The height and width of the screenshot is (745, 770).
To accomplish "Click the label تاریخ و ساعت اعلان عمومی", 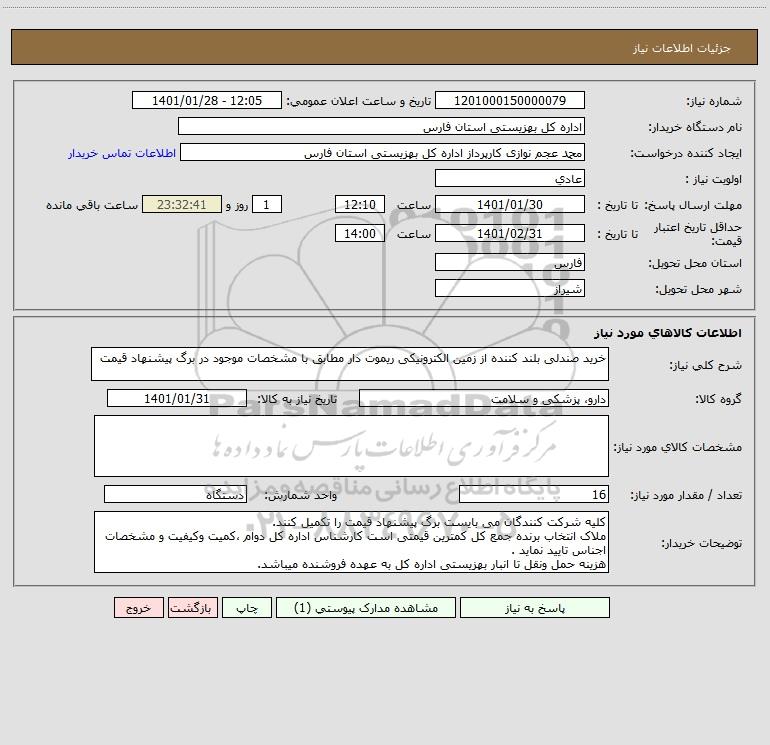I will coord(358,101).
